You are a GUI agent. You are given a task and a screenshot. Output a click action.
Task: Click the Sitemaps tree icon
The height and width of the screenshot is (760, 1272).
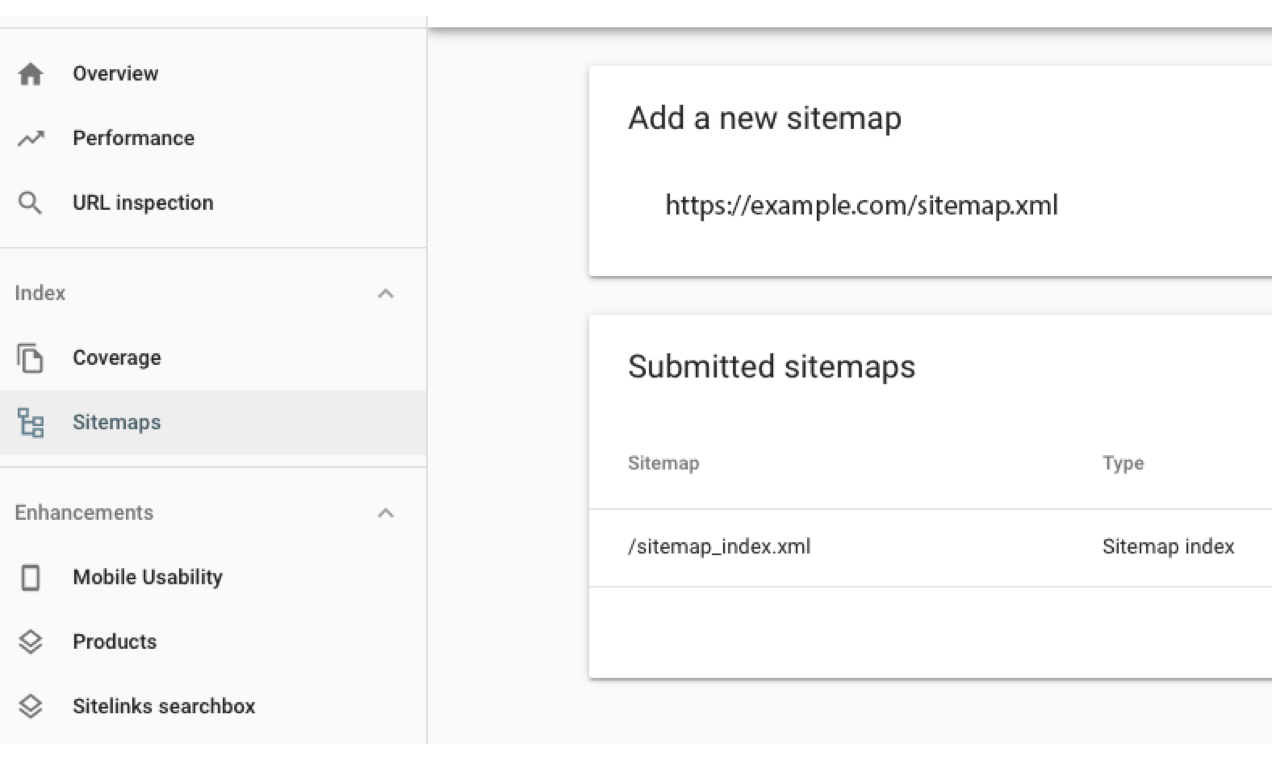(x=32, y=423)
